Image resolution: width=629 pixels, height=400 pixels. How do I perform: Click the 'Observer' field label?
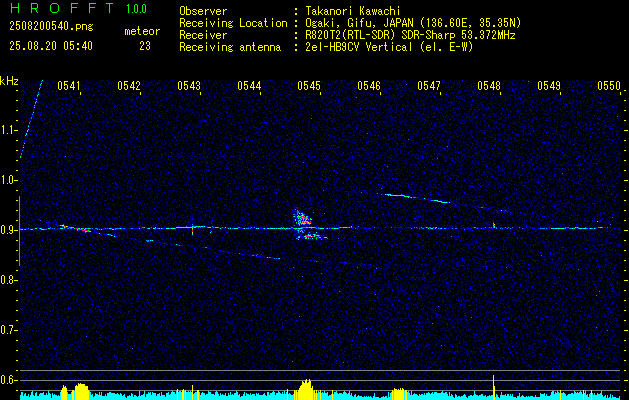[203, 11]
